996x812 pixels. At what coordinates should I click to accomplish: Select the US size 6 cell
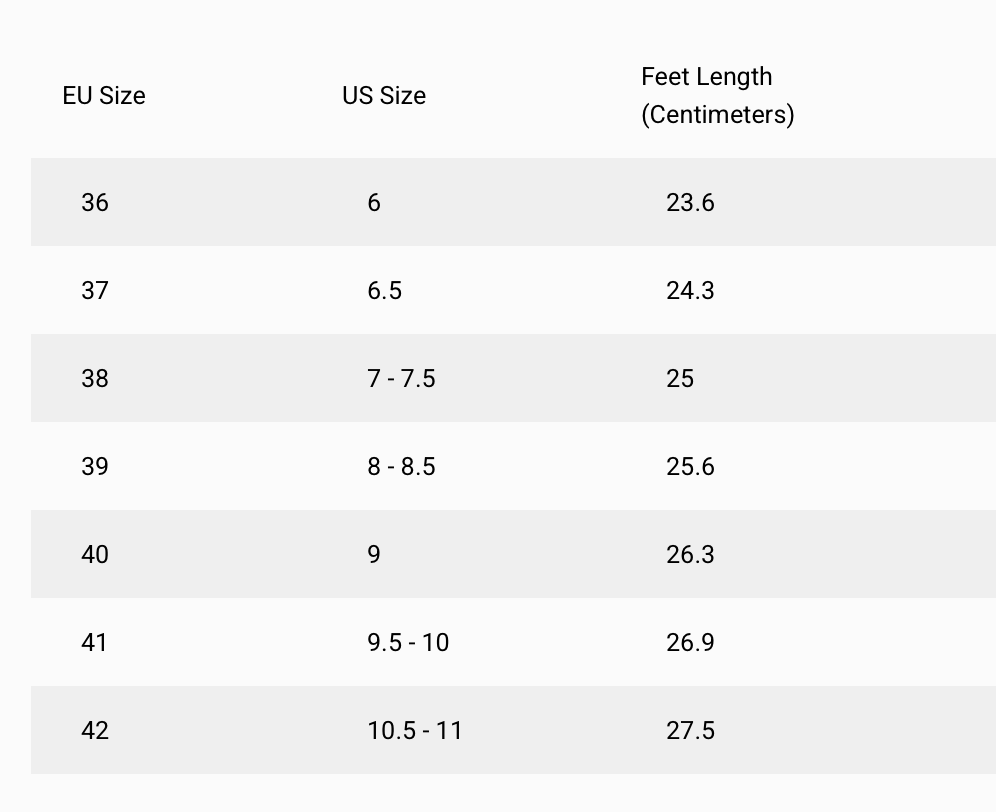click(374, 203)
